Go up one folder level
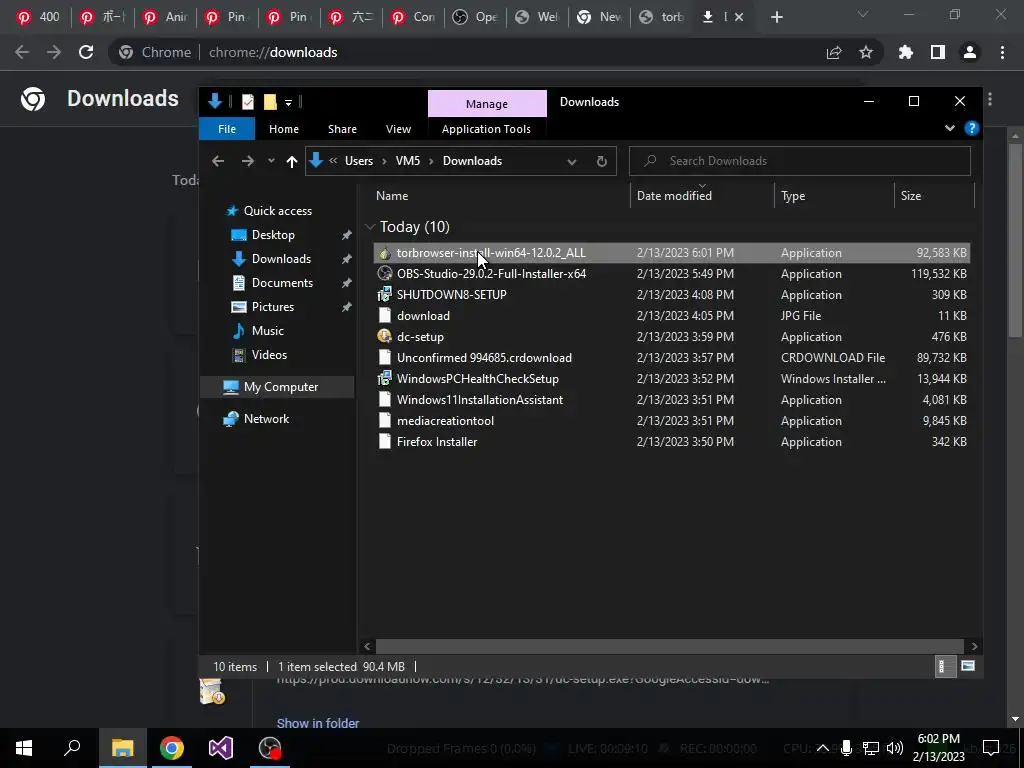Screen dimensions: 1024x768 click(291, 161)
